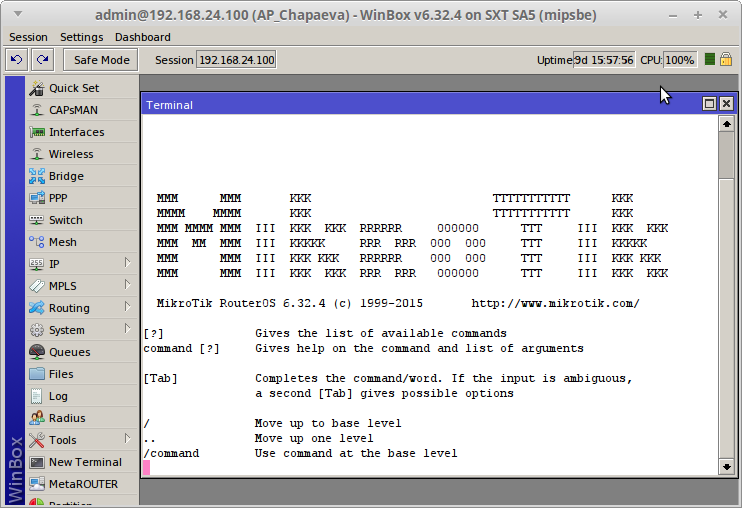Open Mesh via its nodes icon
The height and width of the screenshot is (508, 742).
pos(36,242)
